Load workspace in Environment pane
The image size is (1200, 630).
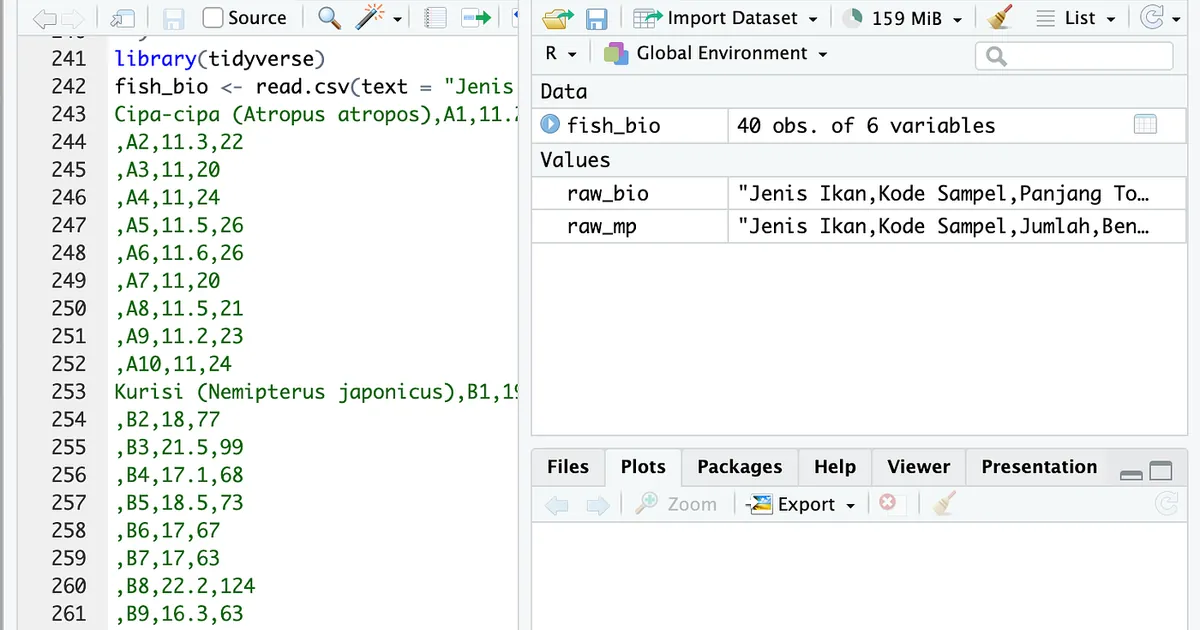557,18
